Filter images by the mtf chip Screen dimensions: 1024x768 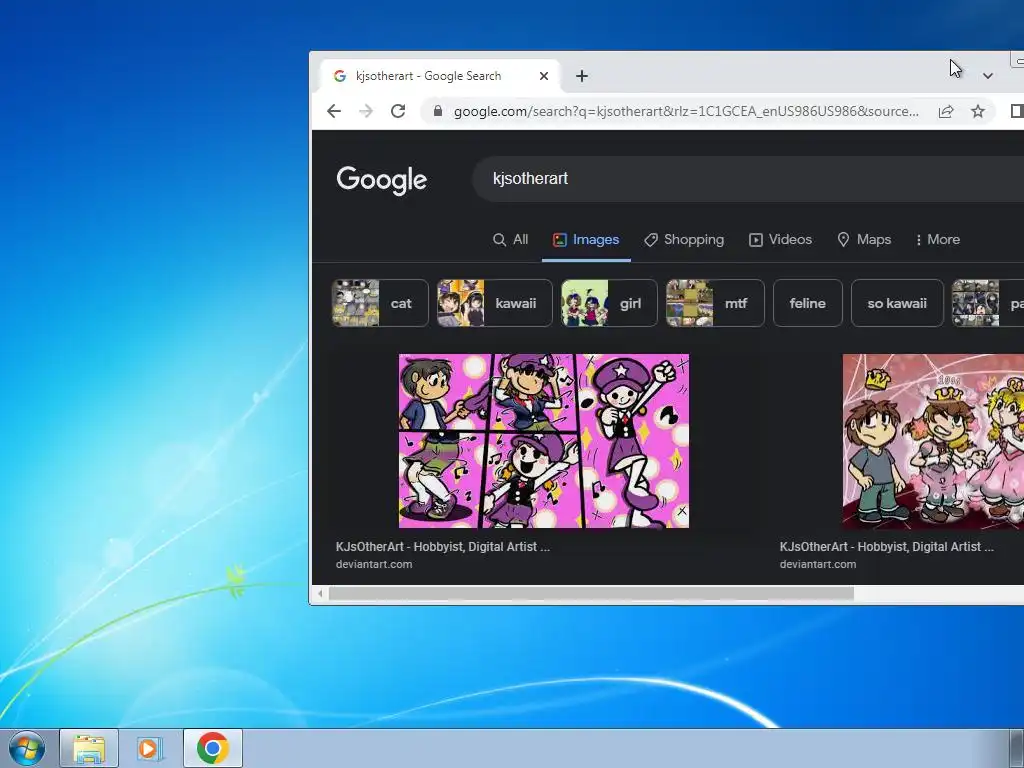point(715,303)
